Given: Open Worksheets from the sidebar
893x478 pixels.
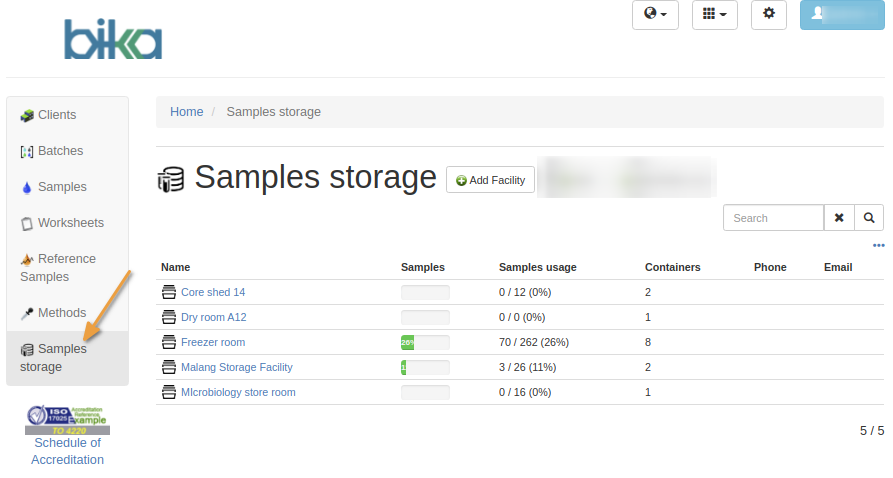Looking at the screenshot, I should coord(70,223).
